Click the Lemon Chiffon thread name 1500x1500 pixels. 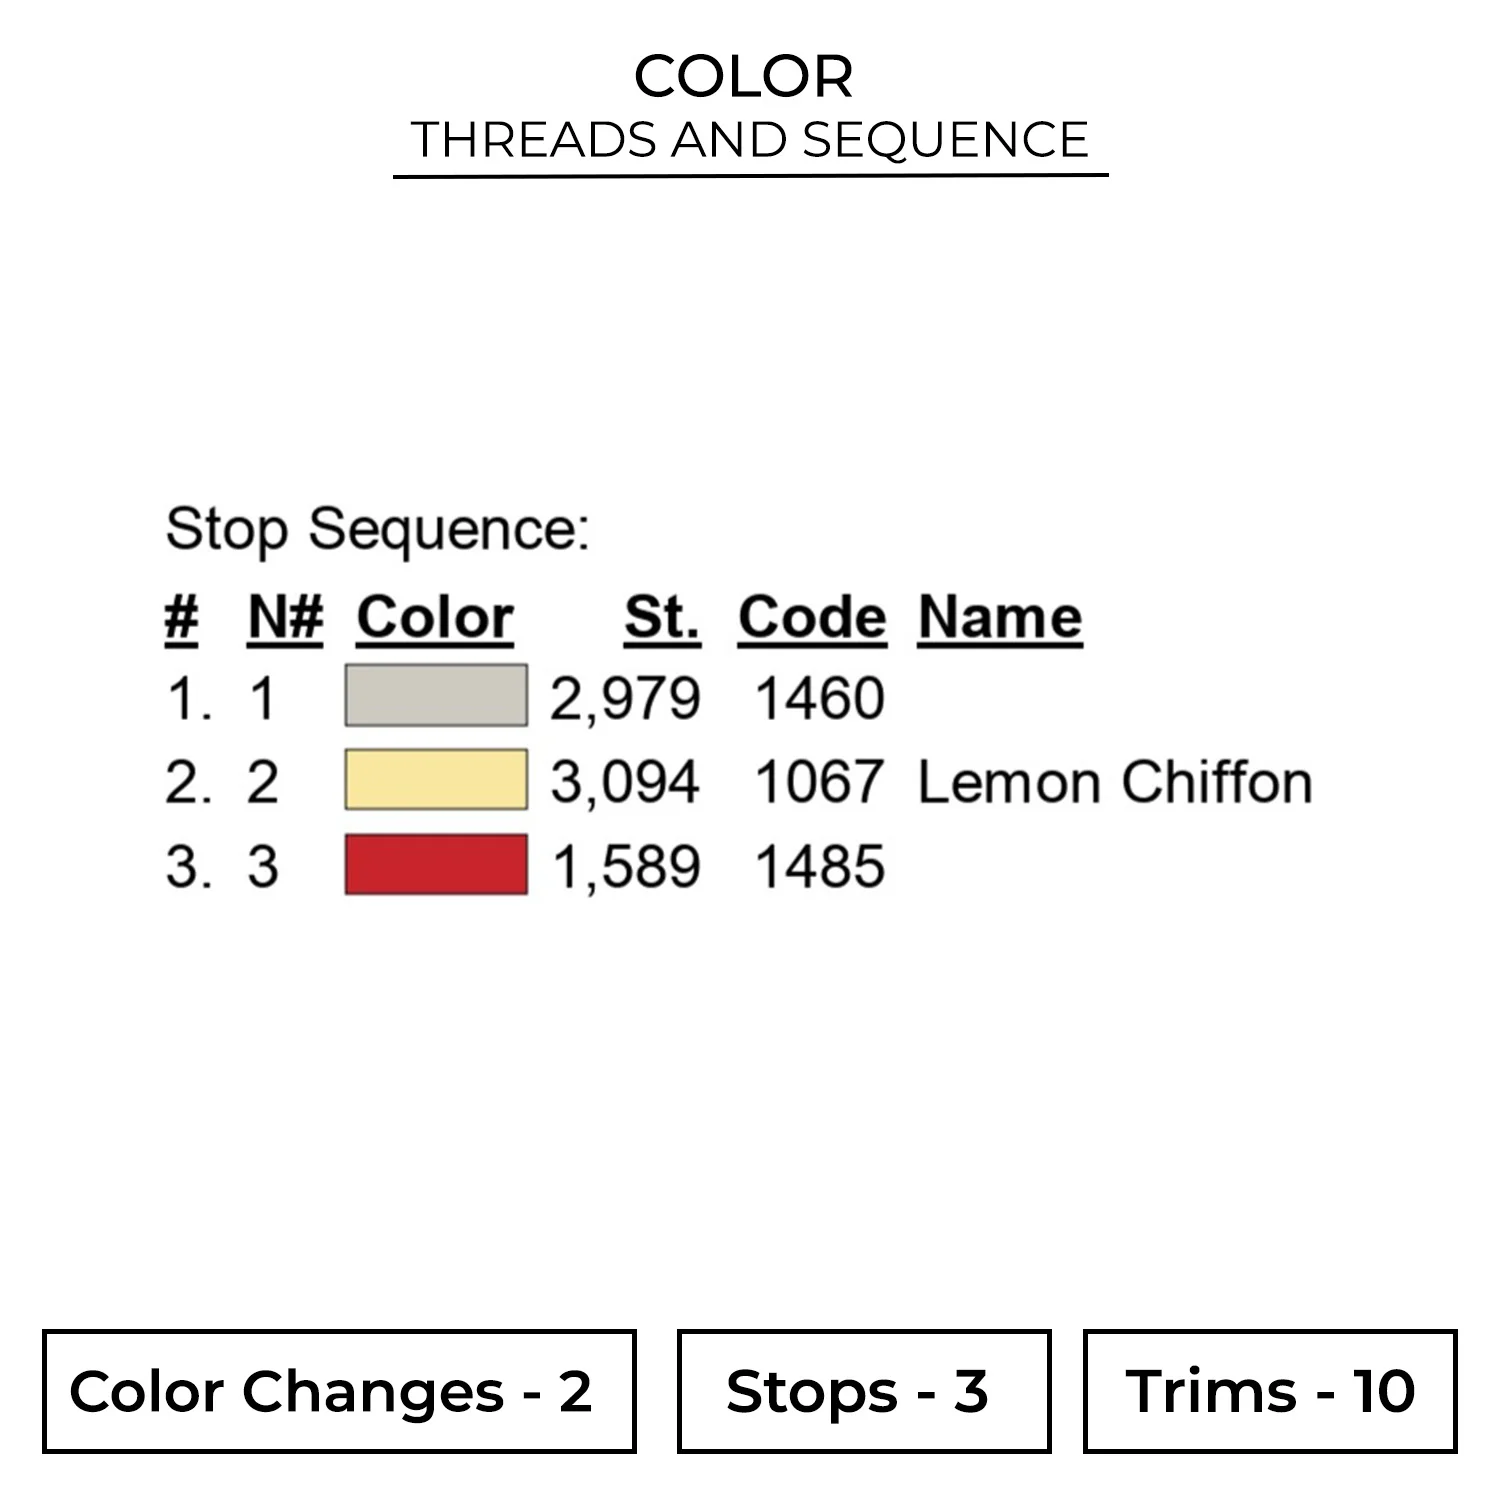[x=1115, y=781]
